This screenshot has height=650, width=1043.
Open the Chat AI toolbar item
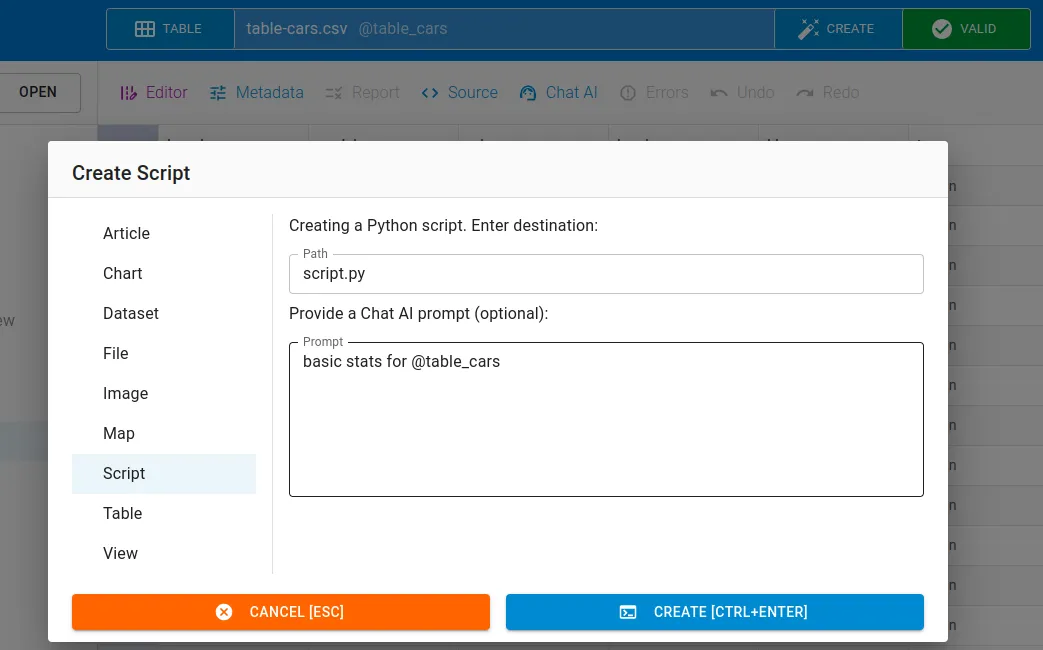[x=559, y=92]
